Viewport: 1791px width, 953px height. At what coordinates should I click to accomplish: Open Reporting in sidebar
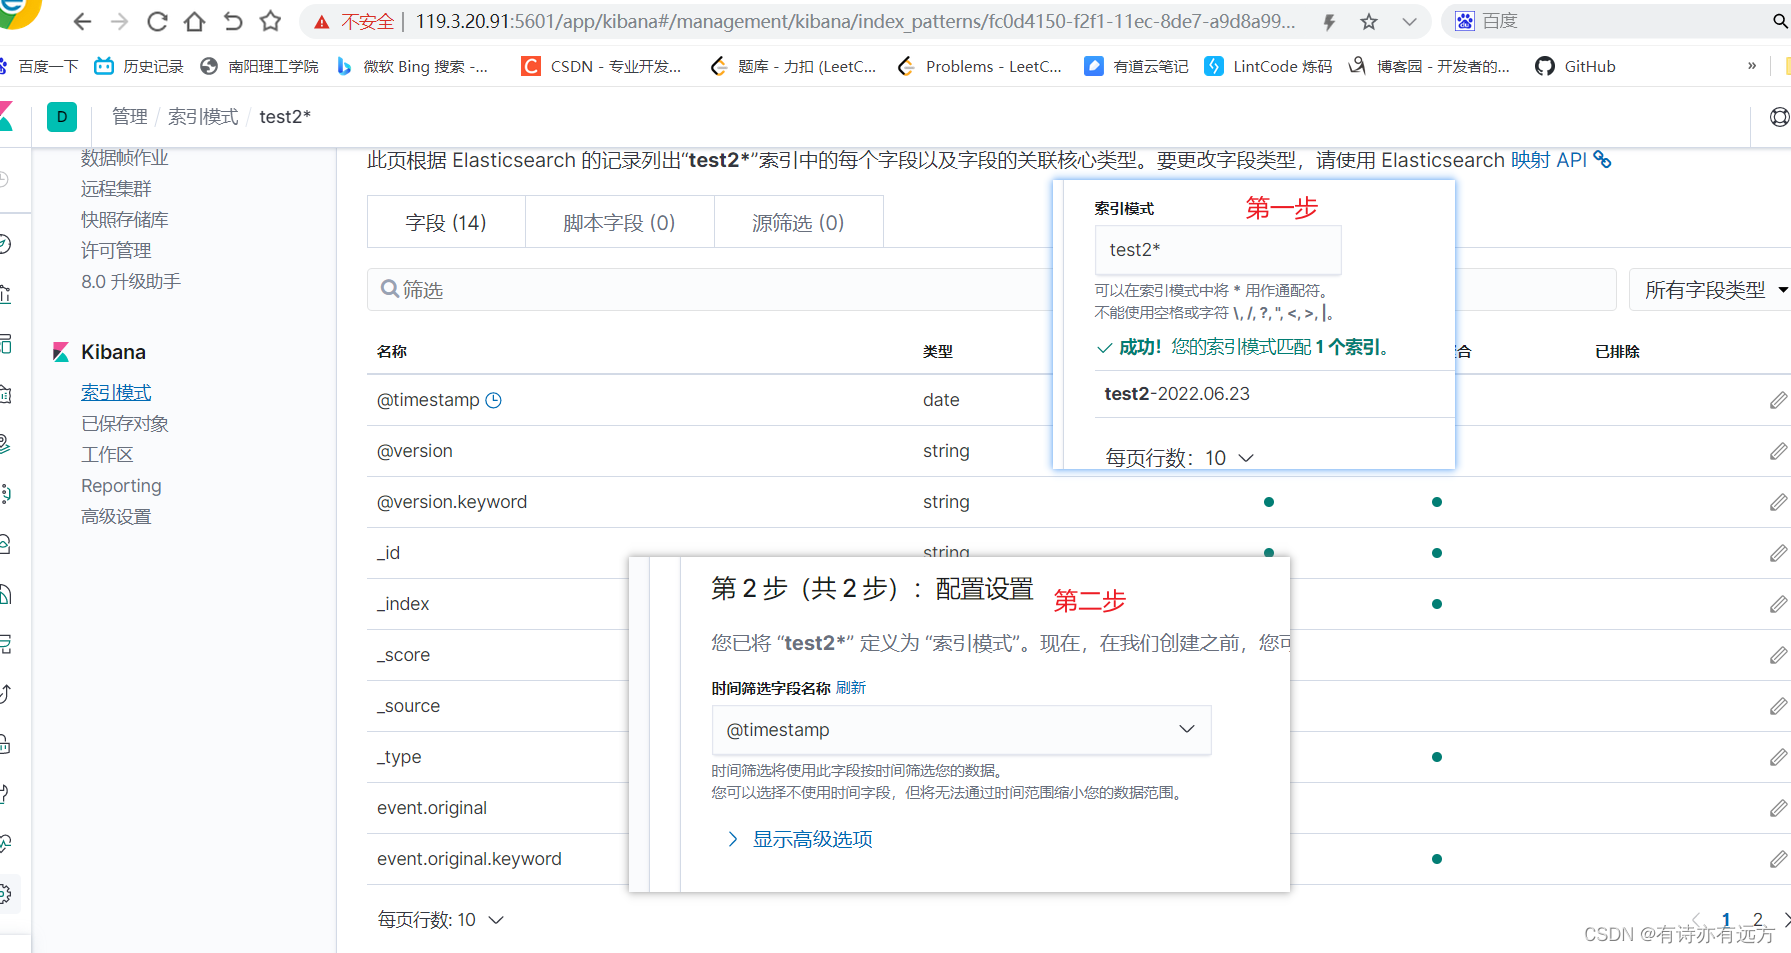click(x=121, y=486)
